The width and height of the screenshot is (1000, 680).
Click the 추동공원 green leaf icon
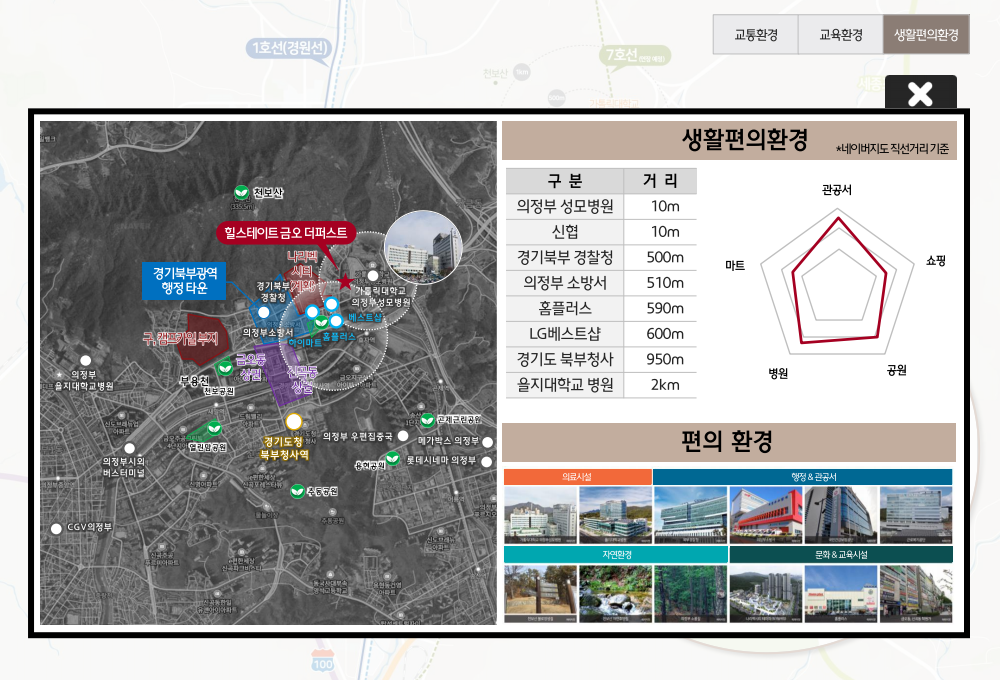(x=297, y=491)
